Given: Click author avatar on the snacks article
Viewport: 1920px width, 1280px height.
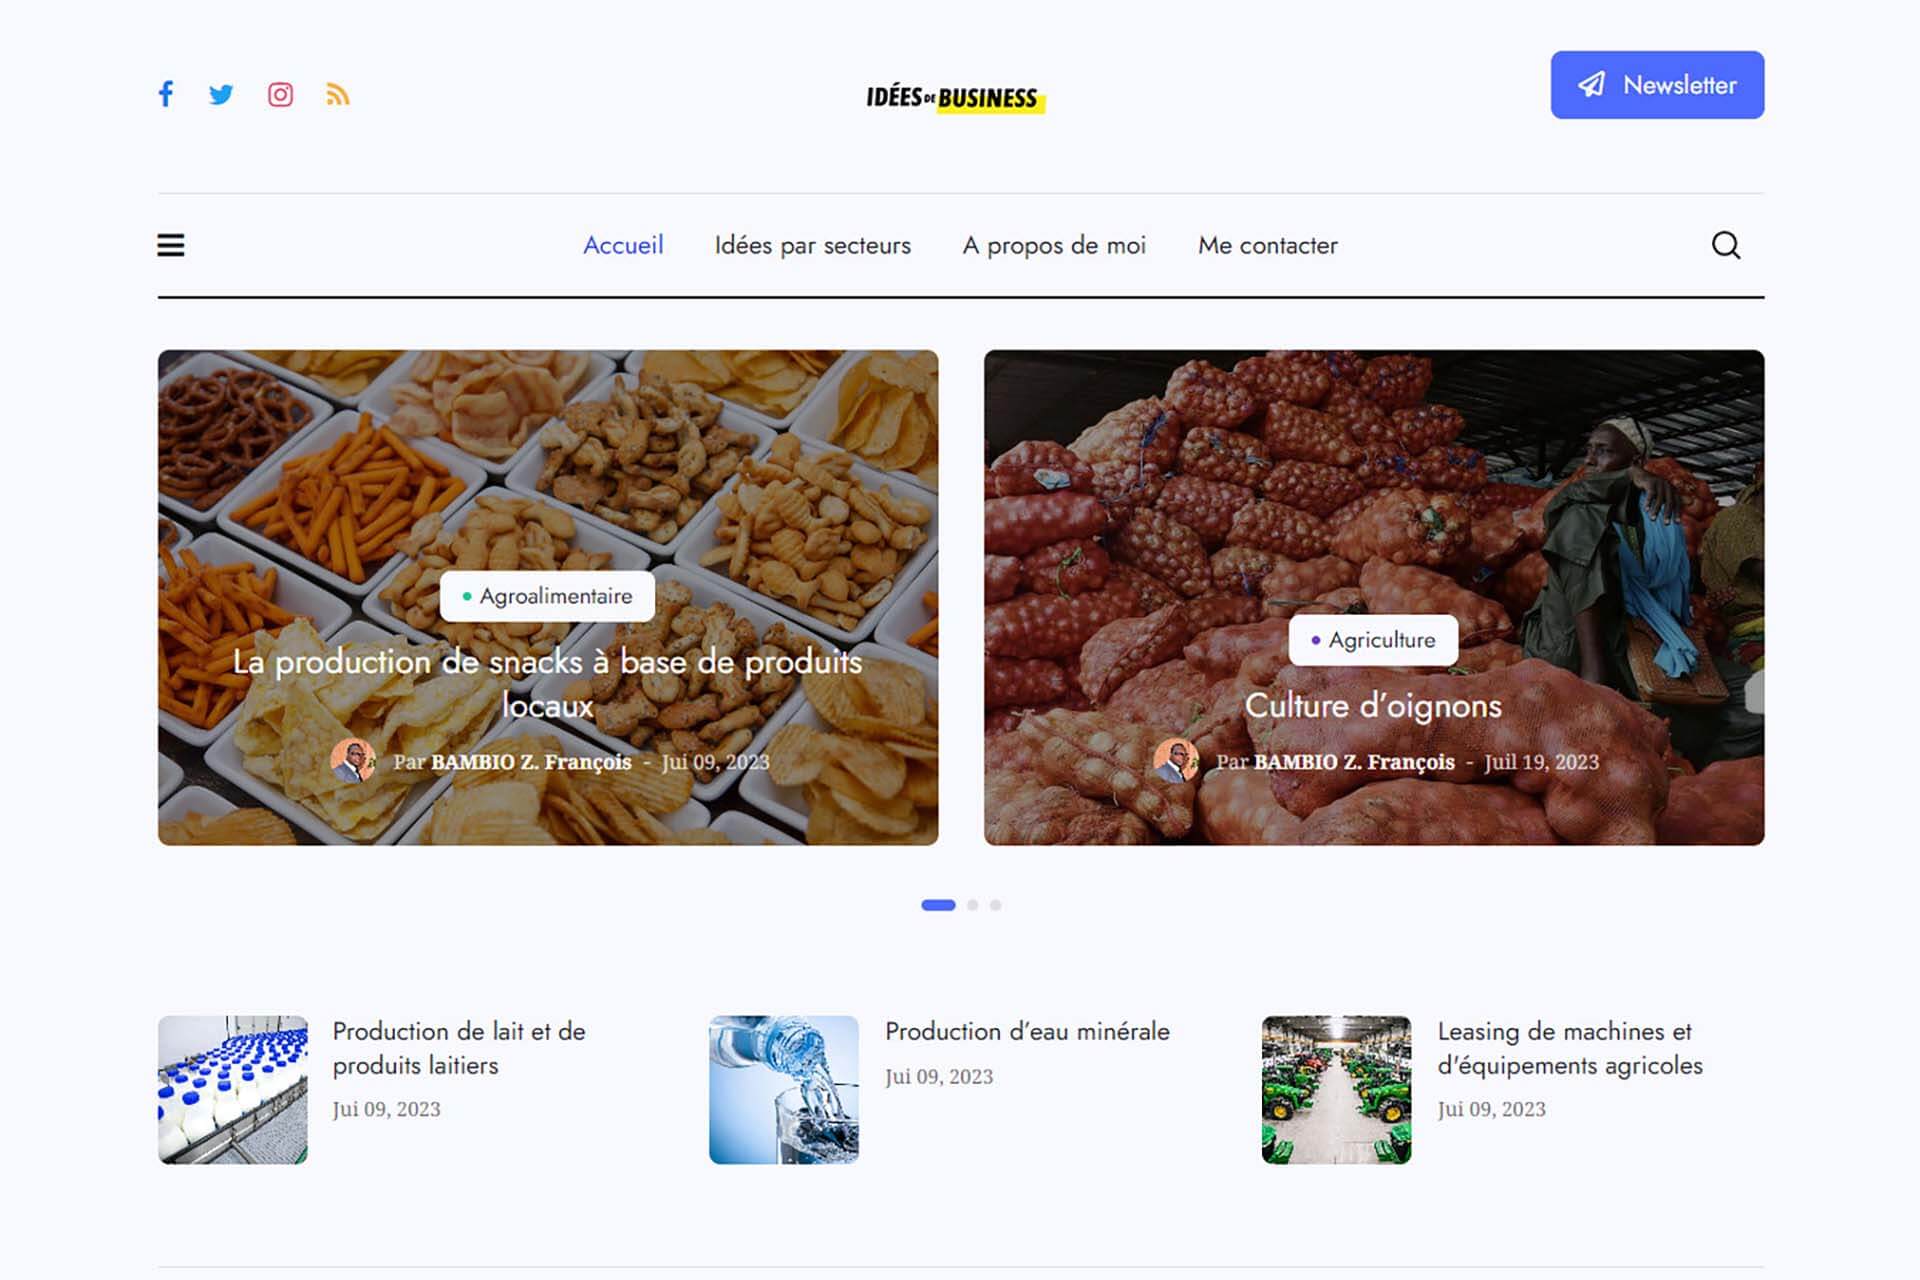Looking at the screenshot, I should coord(353,761).
